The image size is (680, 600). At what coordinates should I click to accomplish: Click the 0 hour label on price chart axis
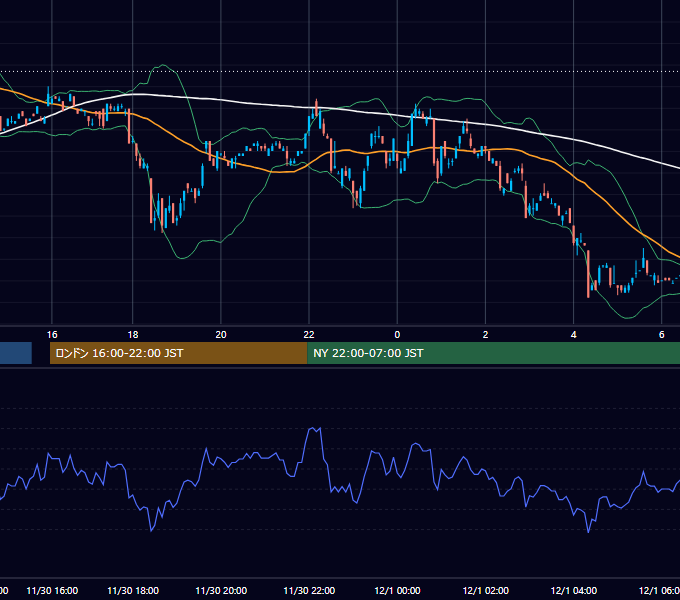tap(397, 334)
